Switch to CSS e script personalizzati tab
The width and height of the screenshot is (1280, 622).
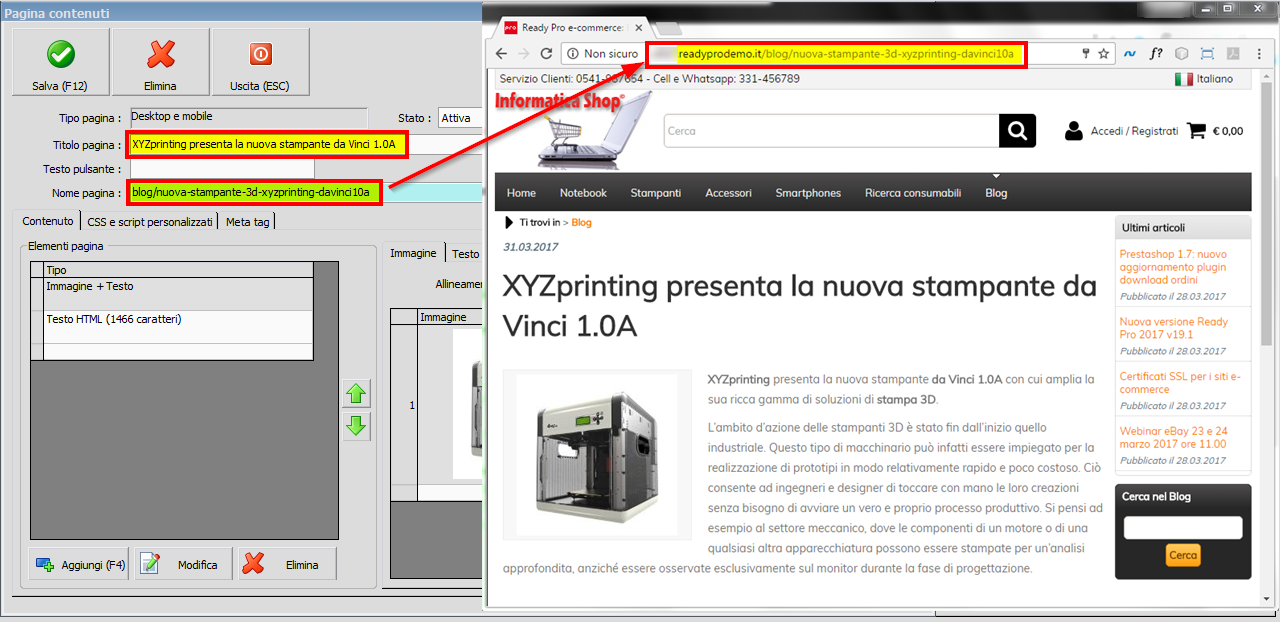pyautogui.click(x=150, y=222)
